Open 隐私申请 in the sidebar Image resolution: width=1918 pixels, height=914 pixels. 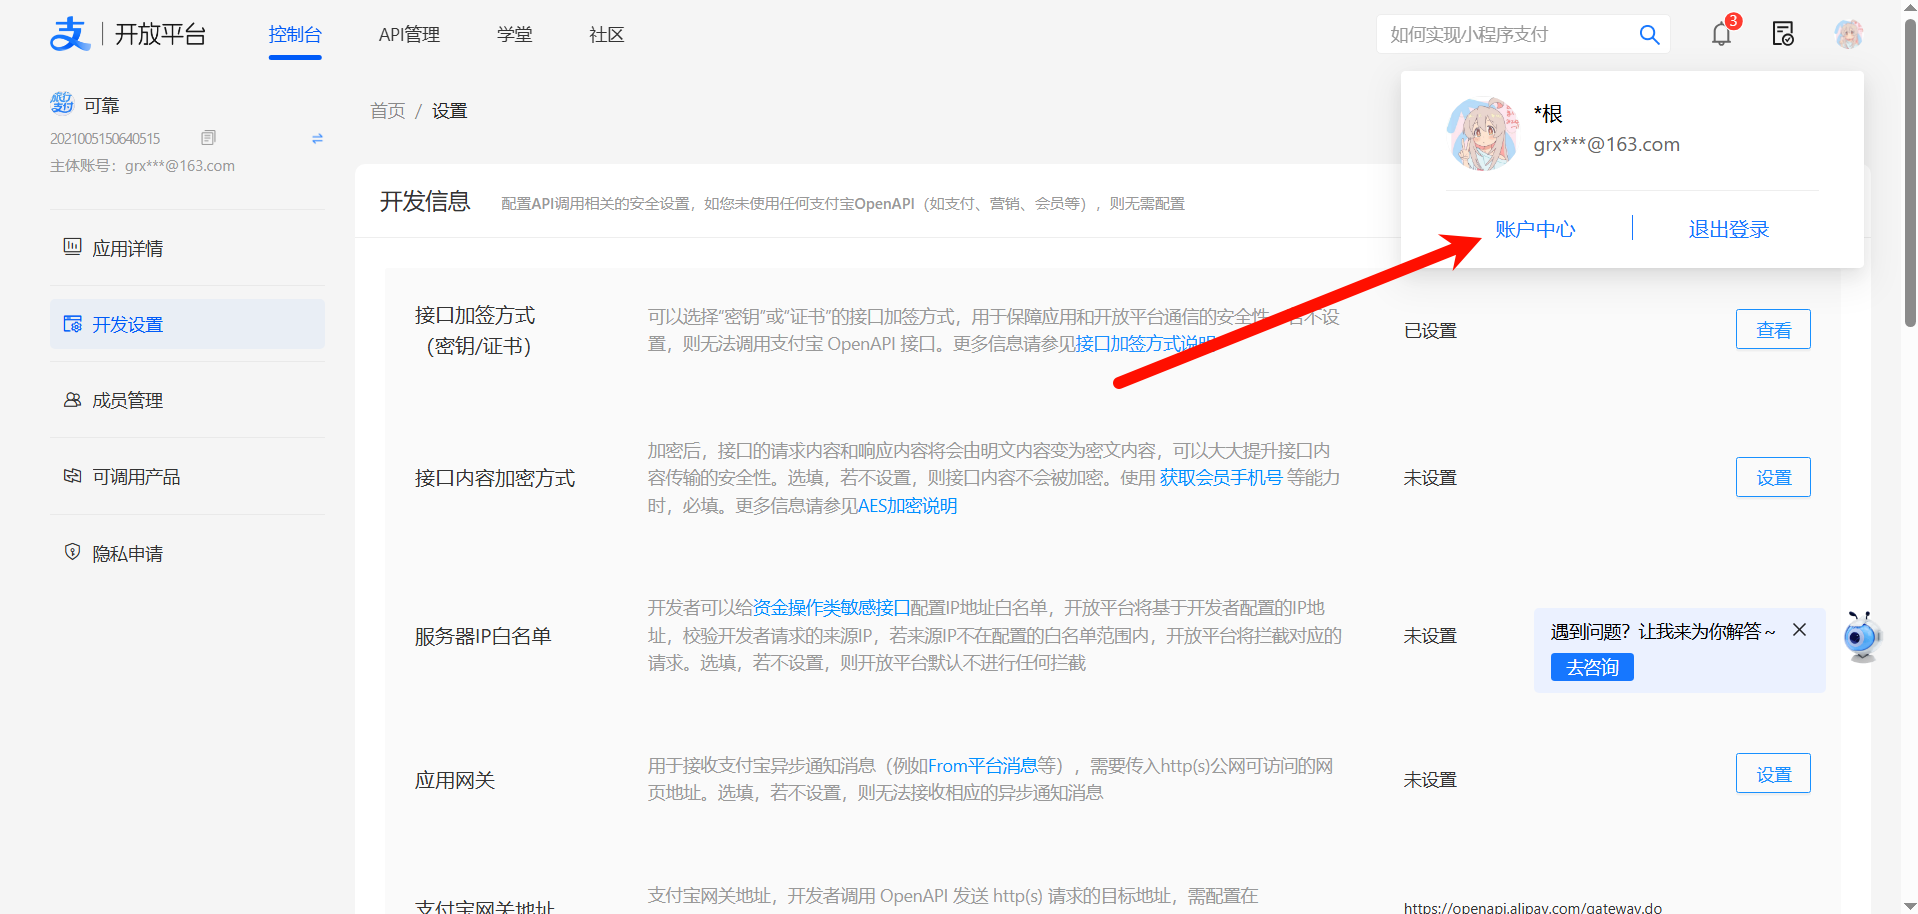[127, 552]
